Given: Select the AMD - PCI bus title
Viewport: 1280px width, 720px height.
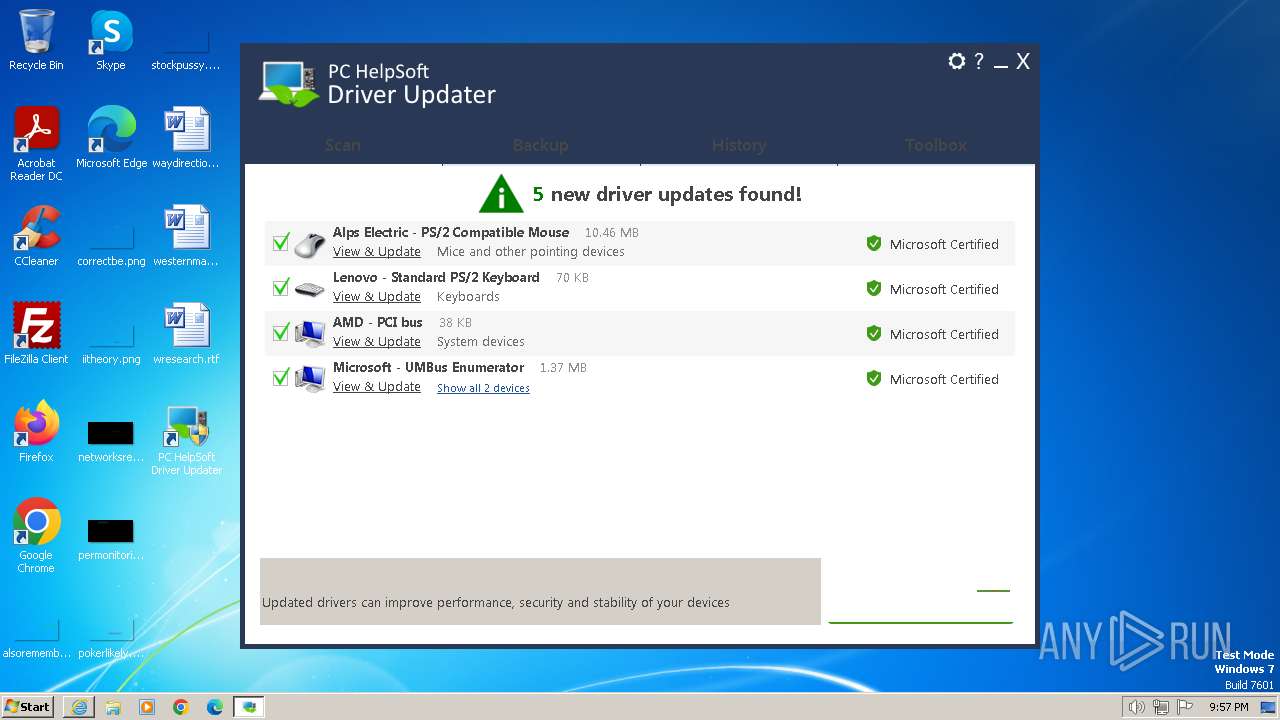Looking at the screenshot, I should click(x=378, y=322).
